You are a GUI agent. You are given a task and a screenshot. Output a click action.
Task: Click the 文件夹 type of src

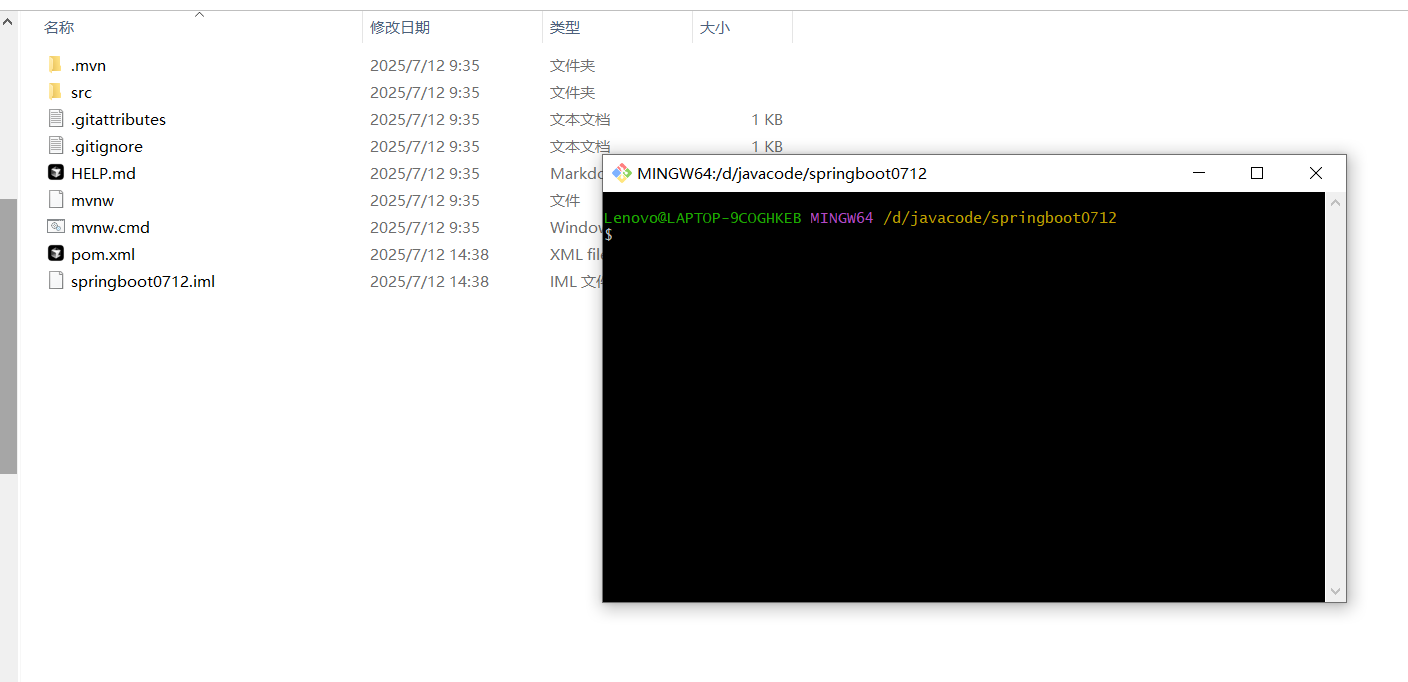(x=572, y=92)
